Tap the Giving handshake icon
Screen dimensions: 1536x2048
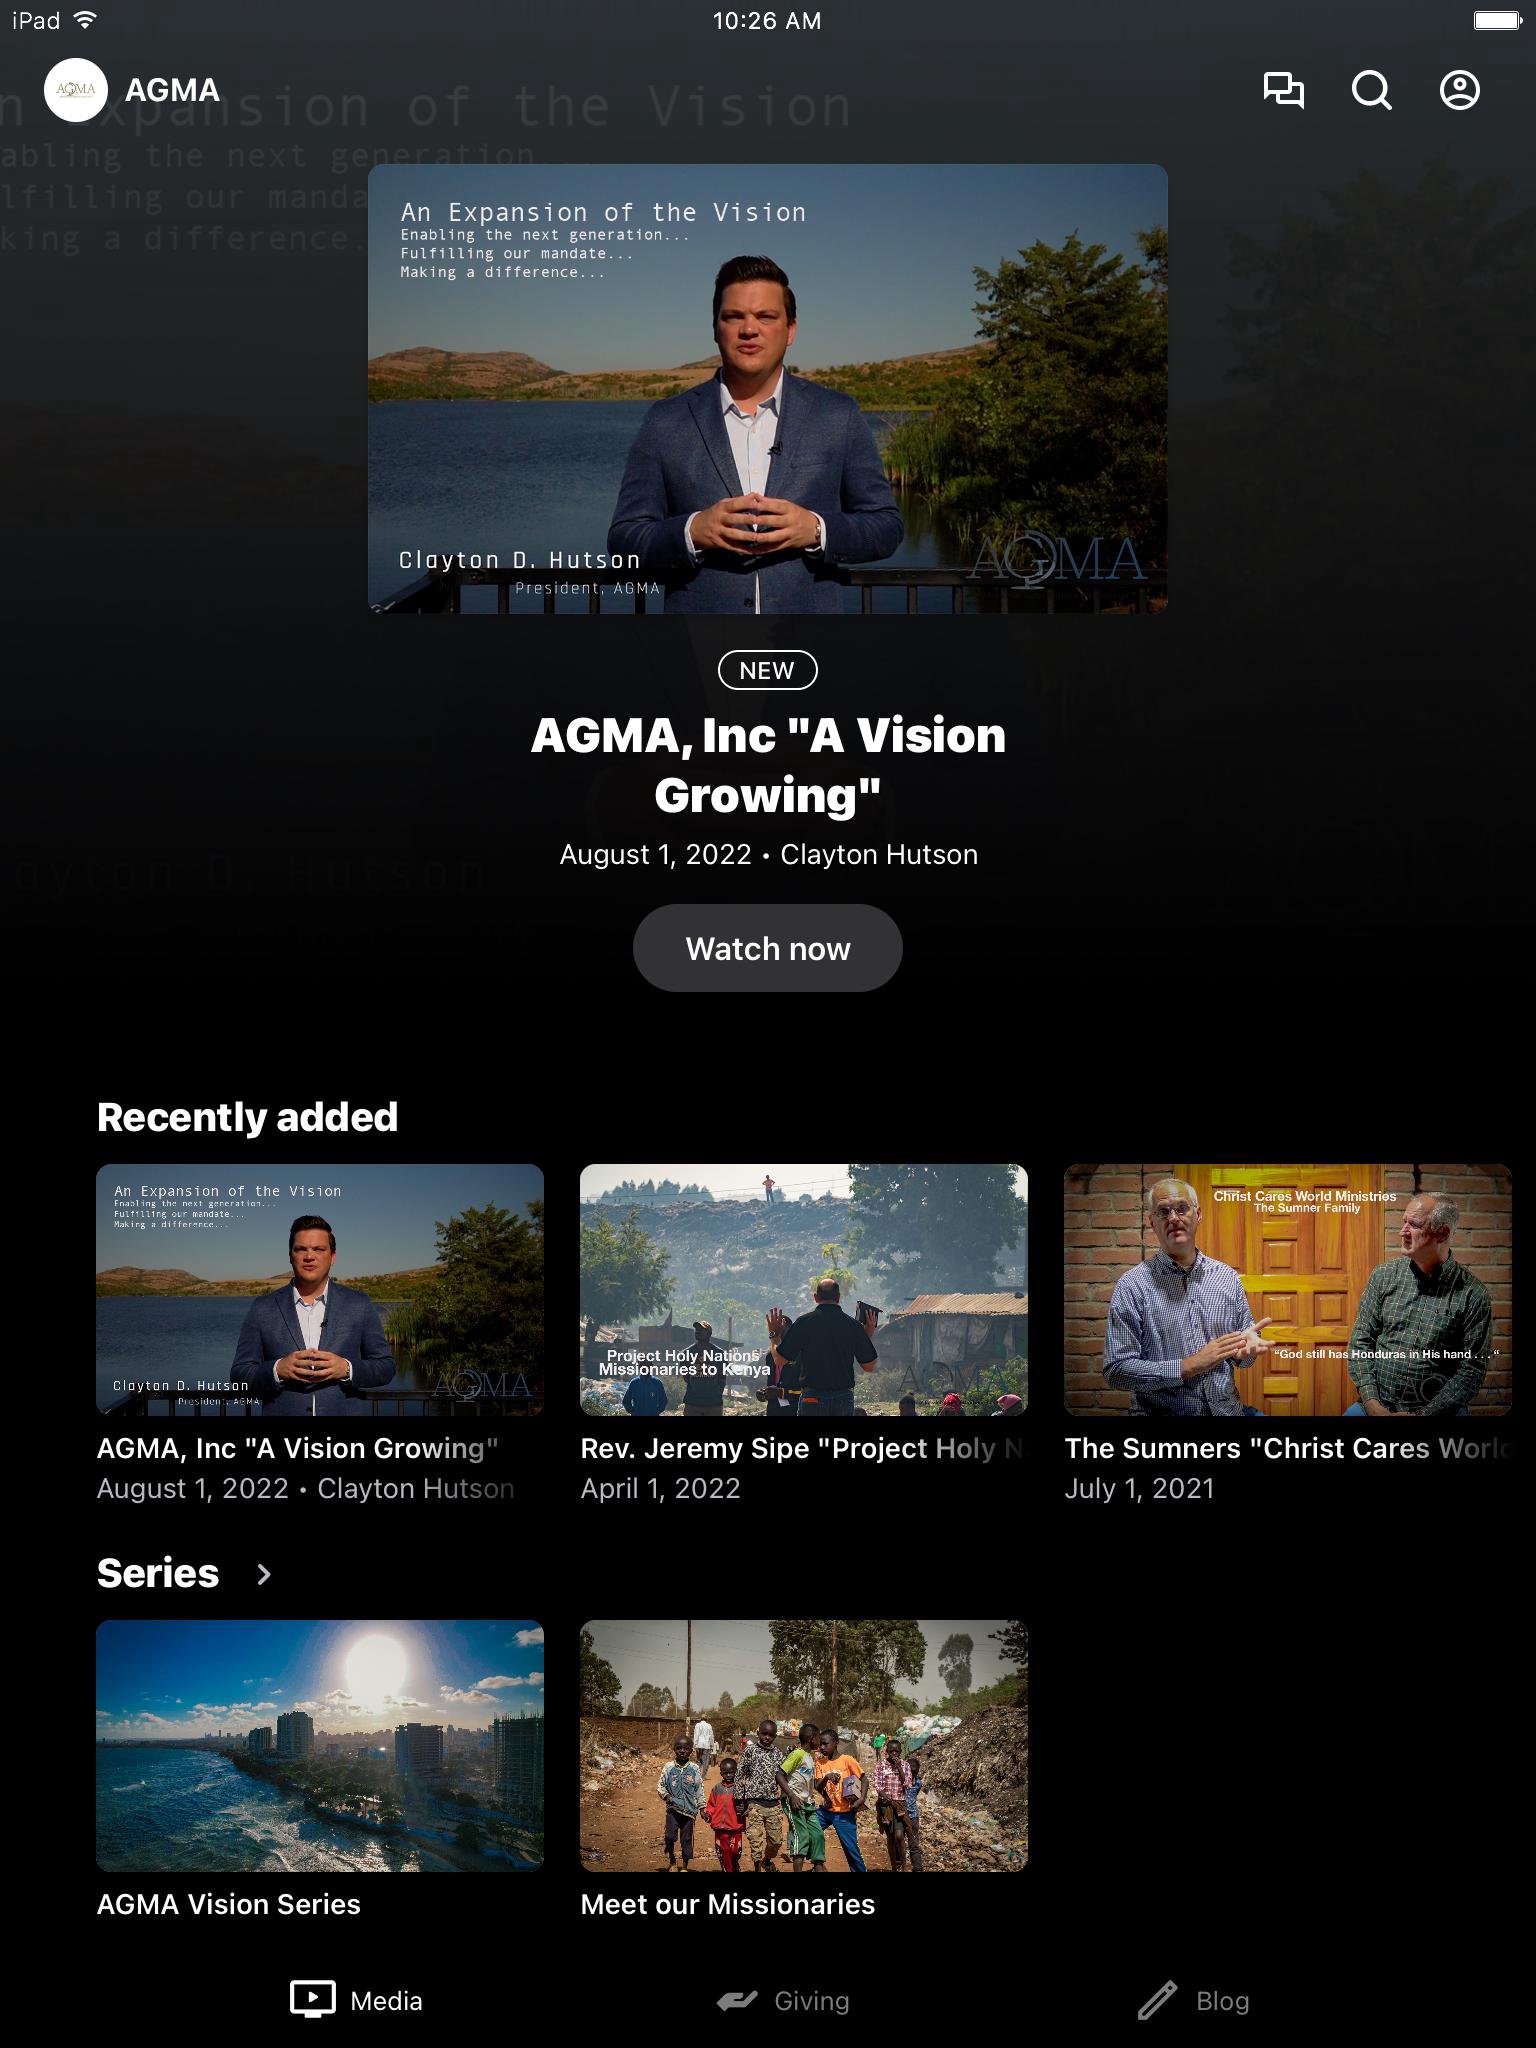[x=737, y=2000]
